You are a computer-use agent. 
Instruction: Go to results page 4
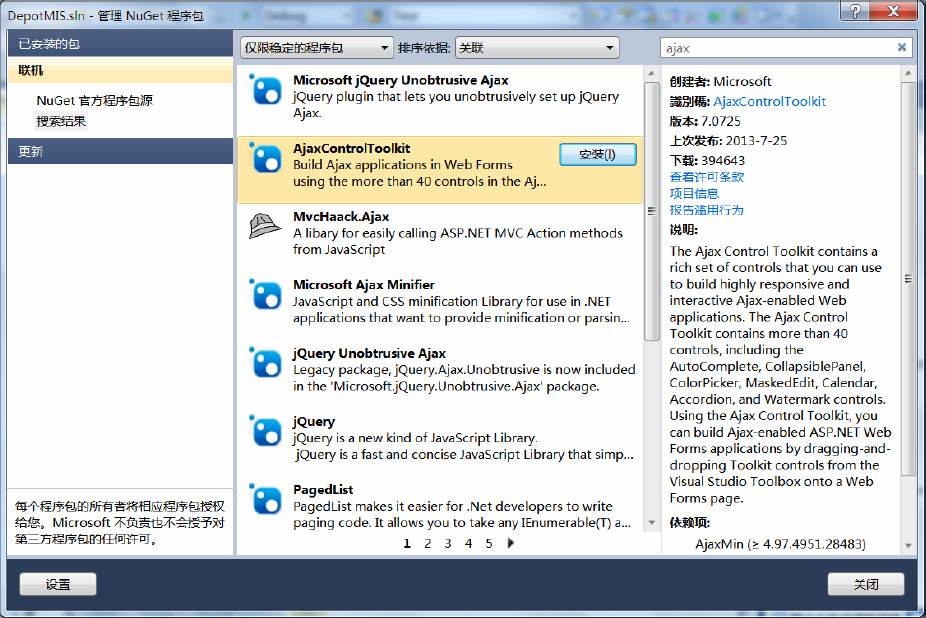click(x=468, y=543)
